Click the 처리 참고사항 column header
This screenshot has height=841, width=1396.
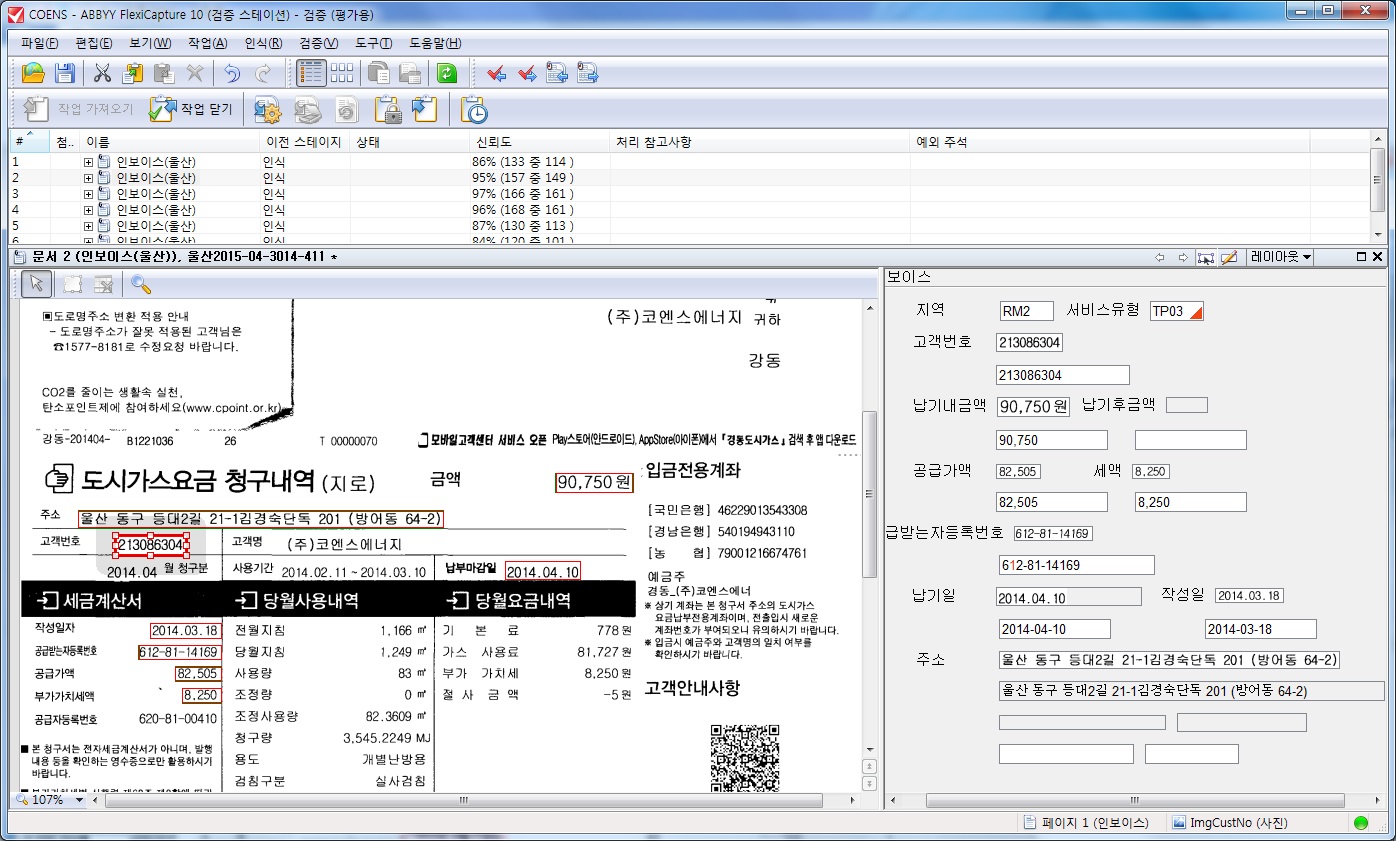click(x=760, y=142)
